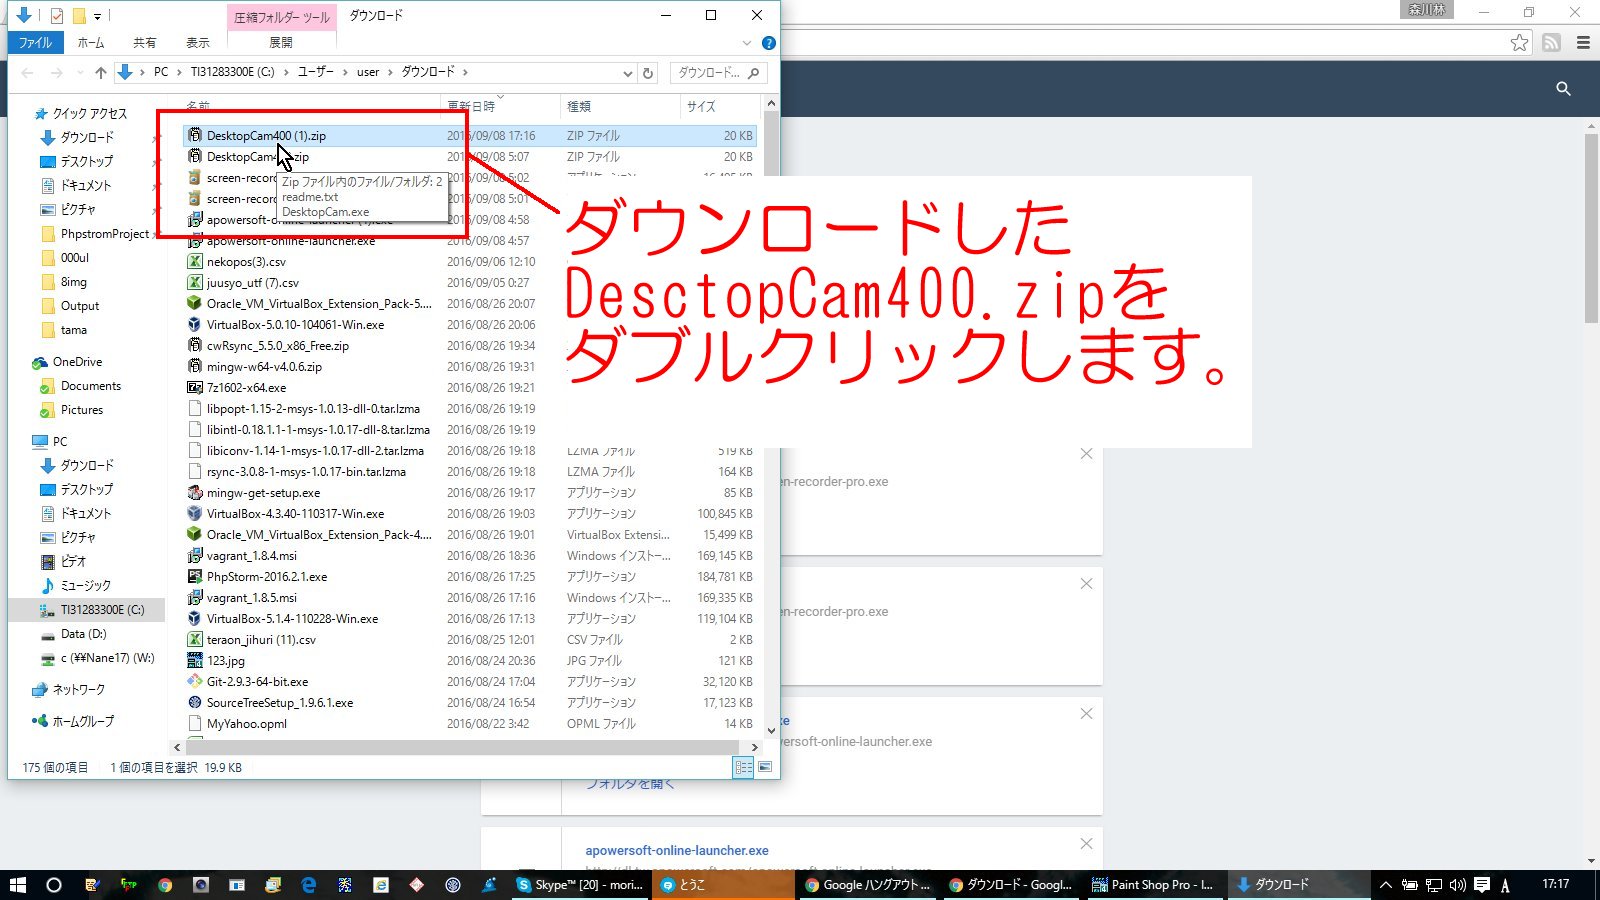This screenshot has height=900, width=1600.
Task: Open デスクトップ under Quick access
Action: (x=86, y=161)
